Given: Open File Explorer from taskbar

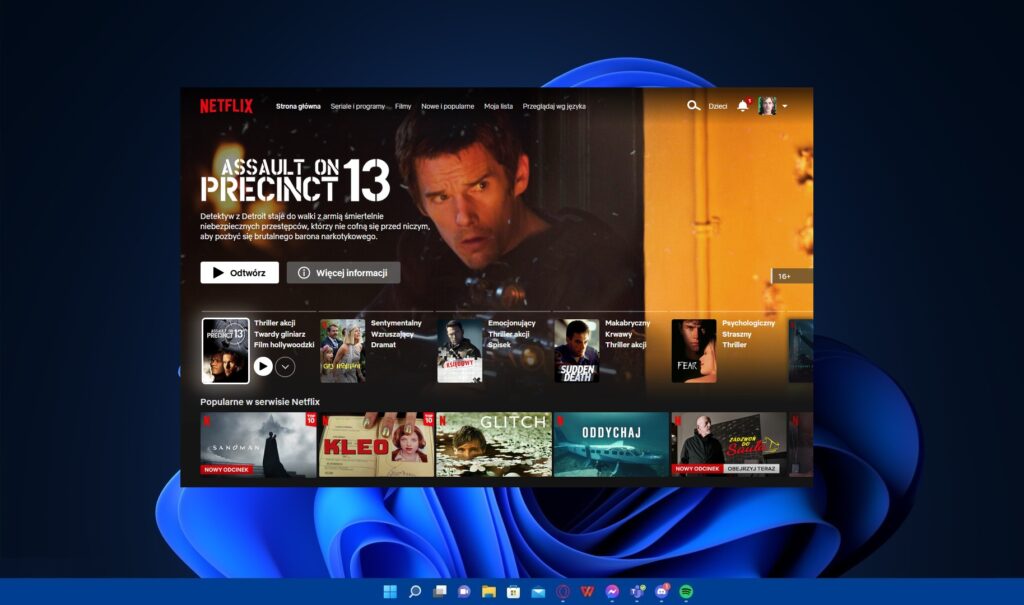Looking at the screenshot, I should coord(488,591).
